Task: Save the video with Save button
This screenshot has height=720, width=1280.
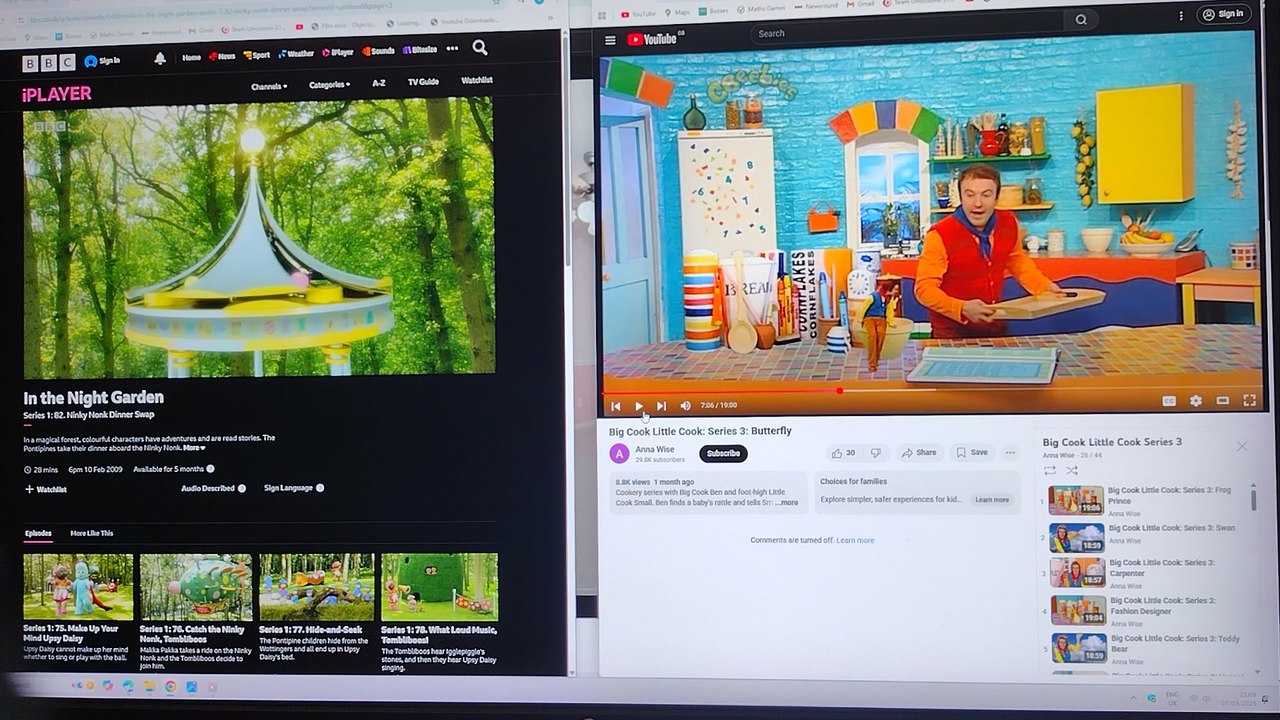Action: pos(971,453)
